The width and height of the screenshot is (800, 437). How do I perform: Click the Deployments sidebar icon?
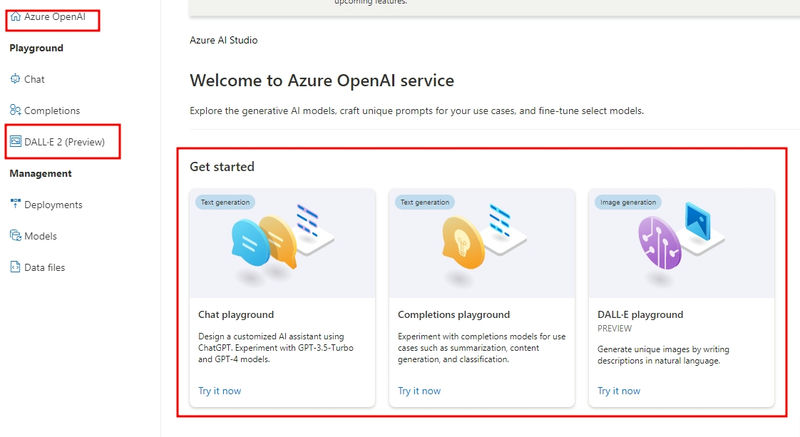point(15,205)
